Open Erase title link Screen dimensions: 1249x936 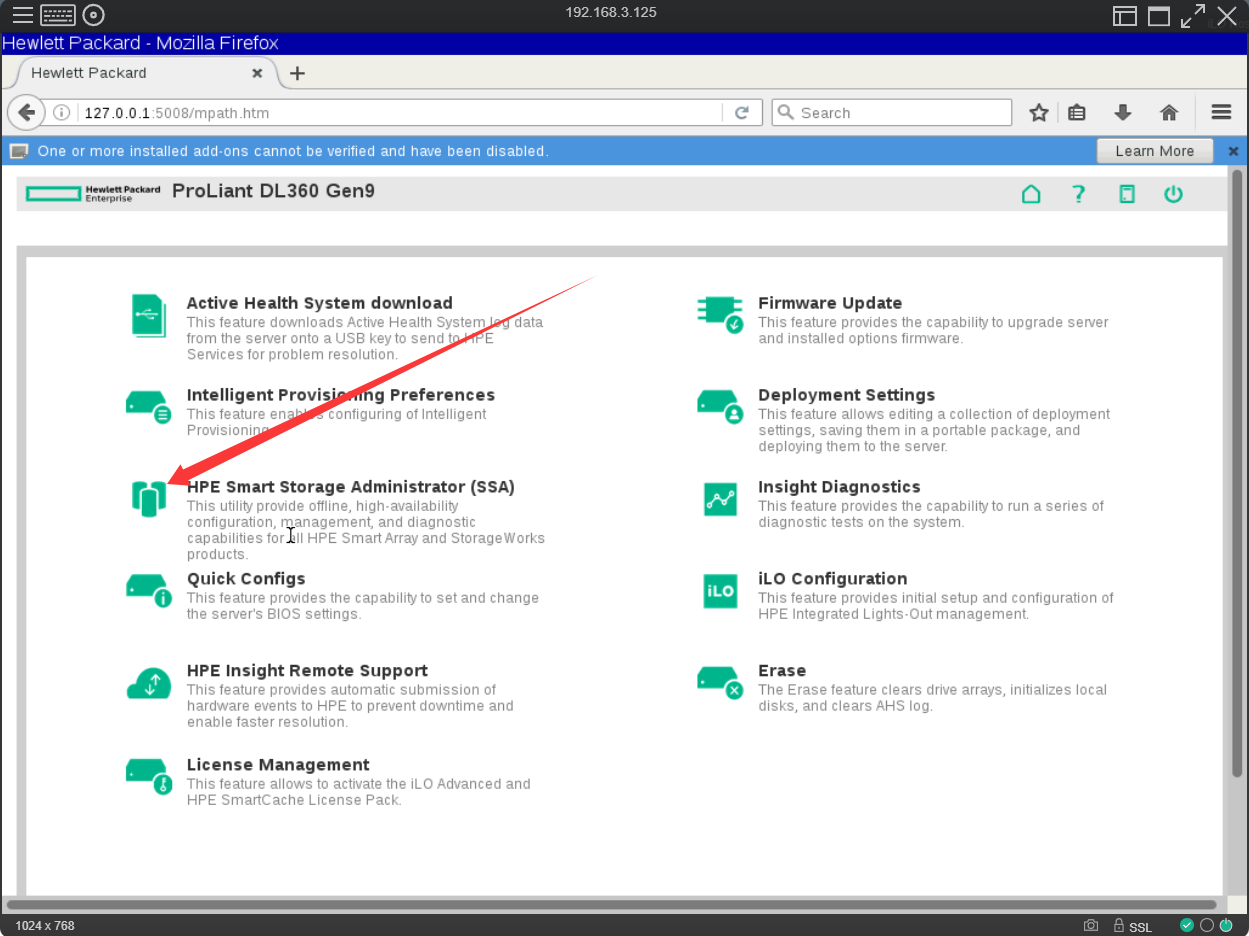[782, 671]
